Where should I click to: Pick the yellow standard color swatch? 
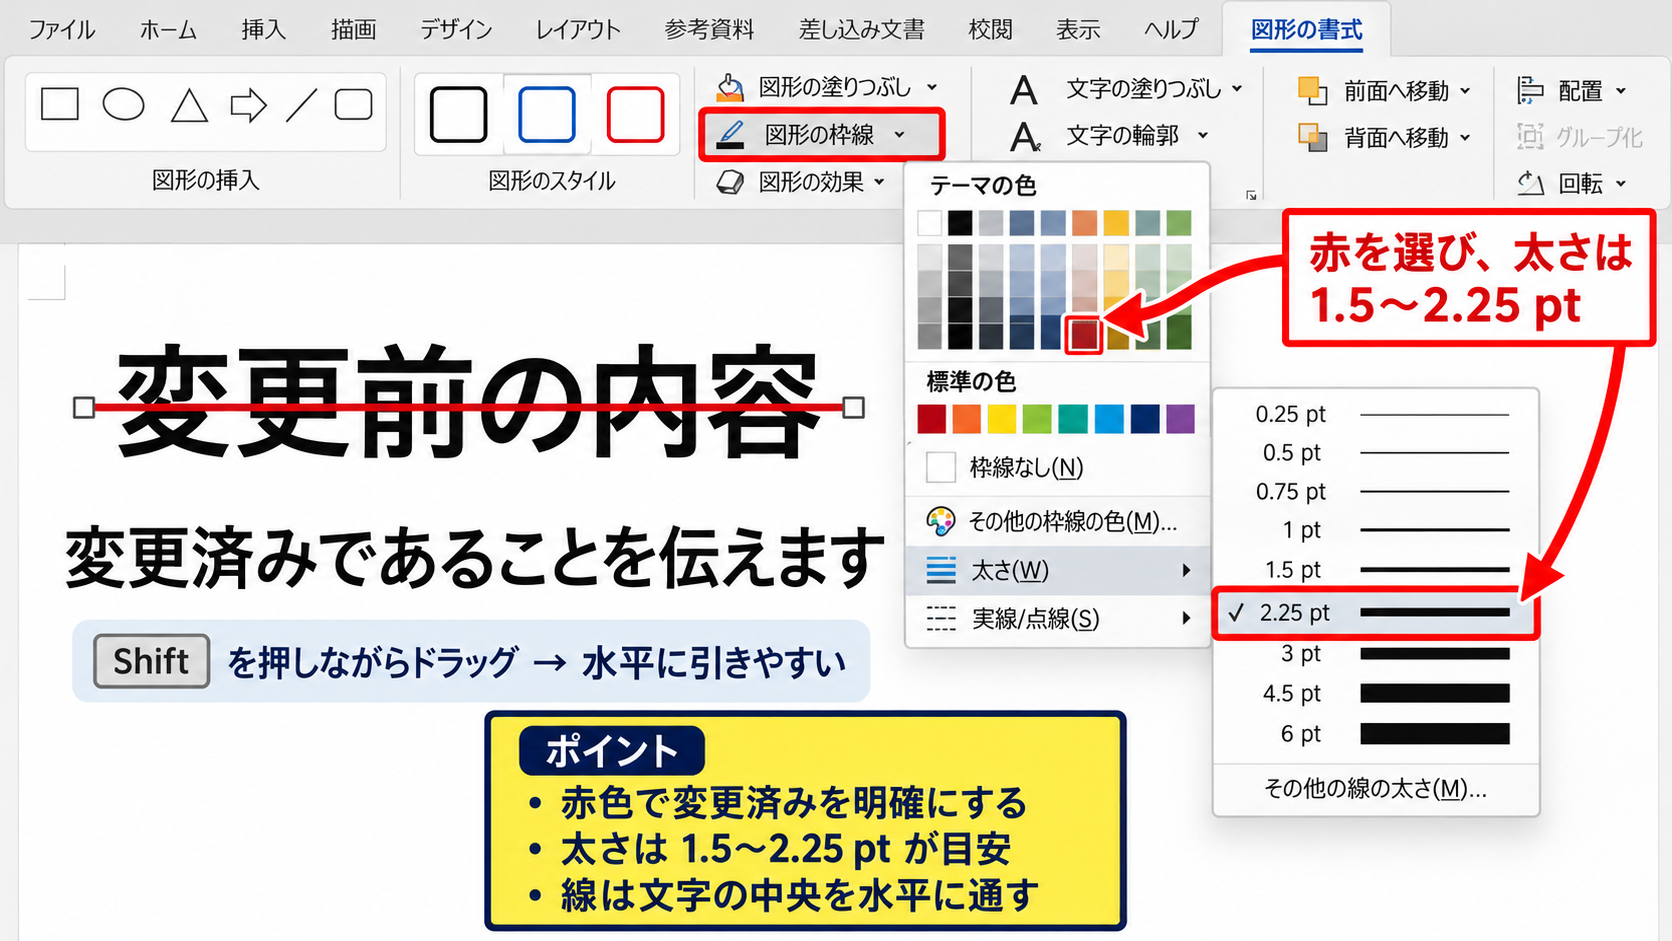click(1002, 419)
